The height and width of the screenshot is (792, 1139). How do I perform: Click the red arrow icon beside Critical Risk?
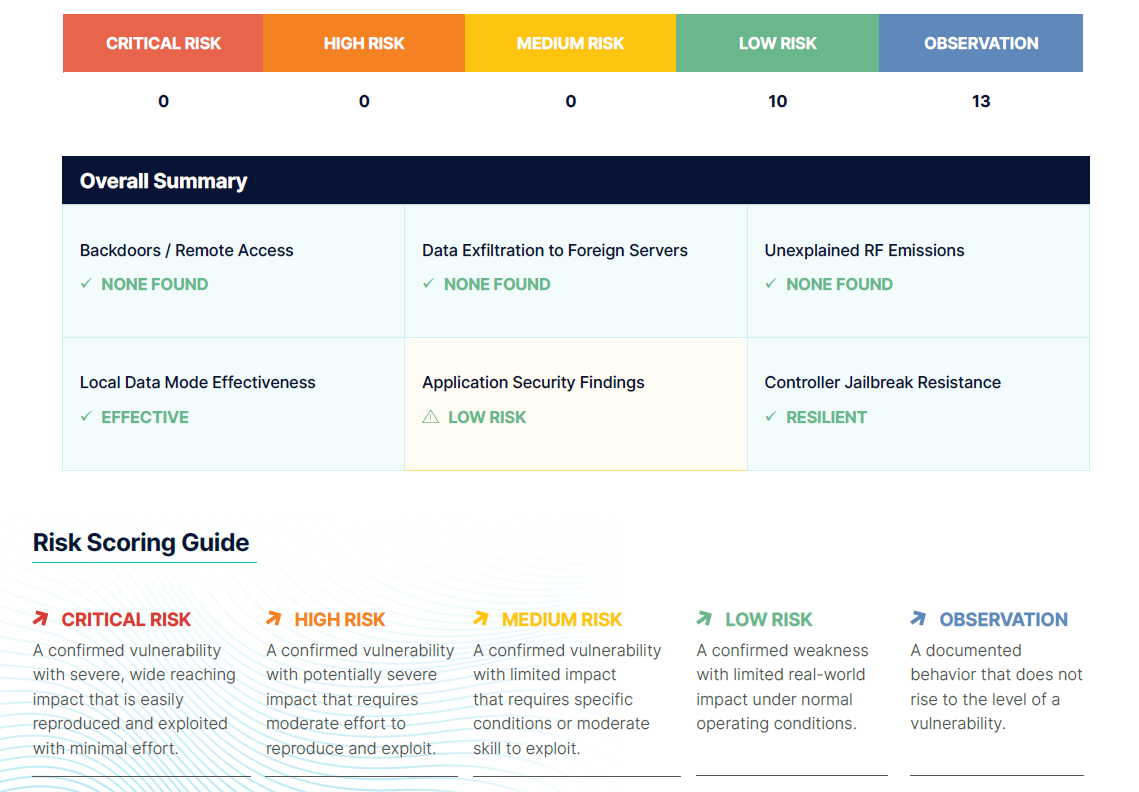pos(41,618)
